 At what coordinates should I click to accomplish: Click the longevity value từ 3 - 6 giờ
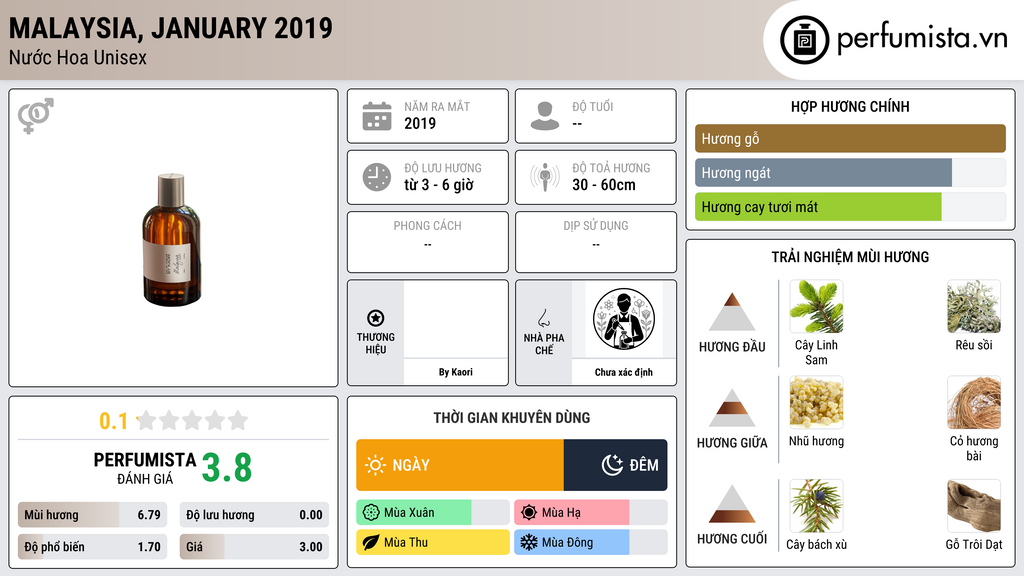(438, 185)
